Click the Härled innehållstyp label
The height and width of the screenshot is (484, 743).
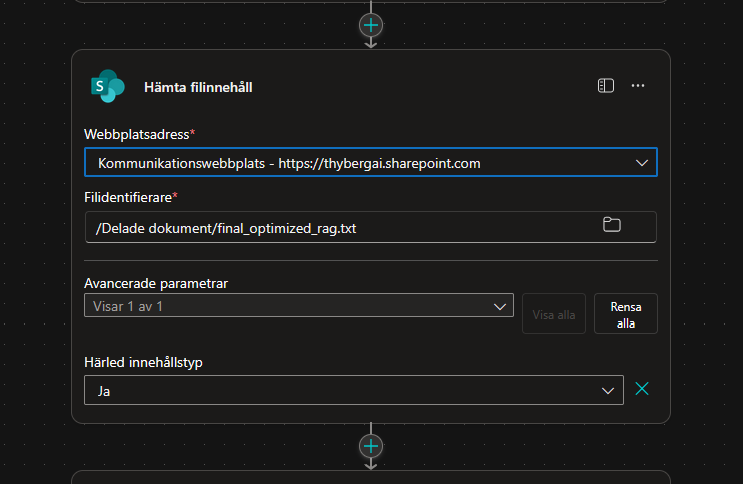pyautogui.click(x=143, y=362)
